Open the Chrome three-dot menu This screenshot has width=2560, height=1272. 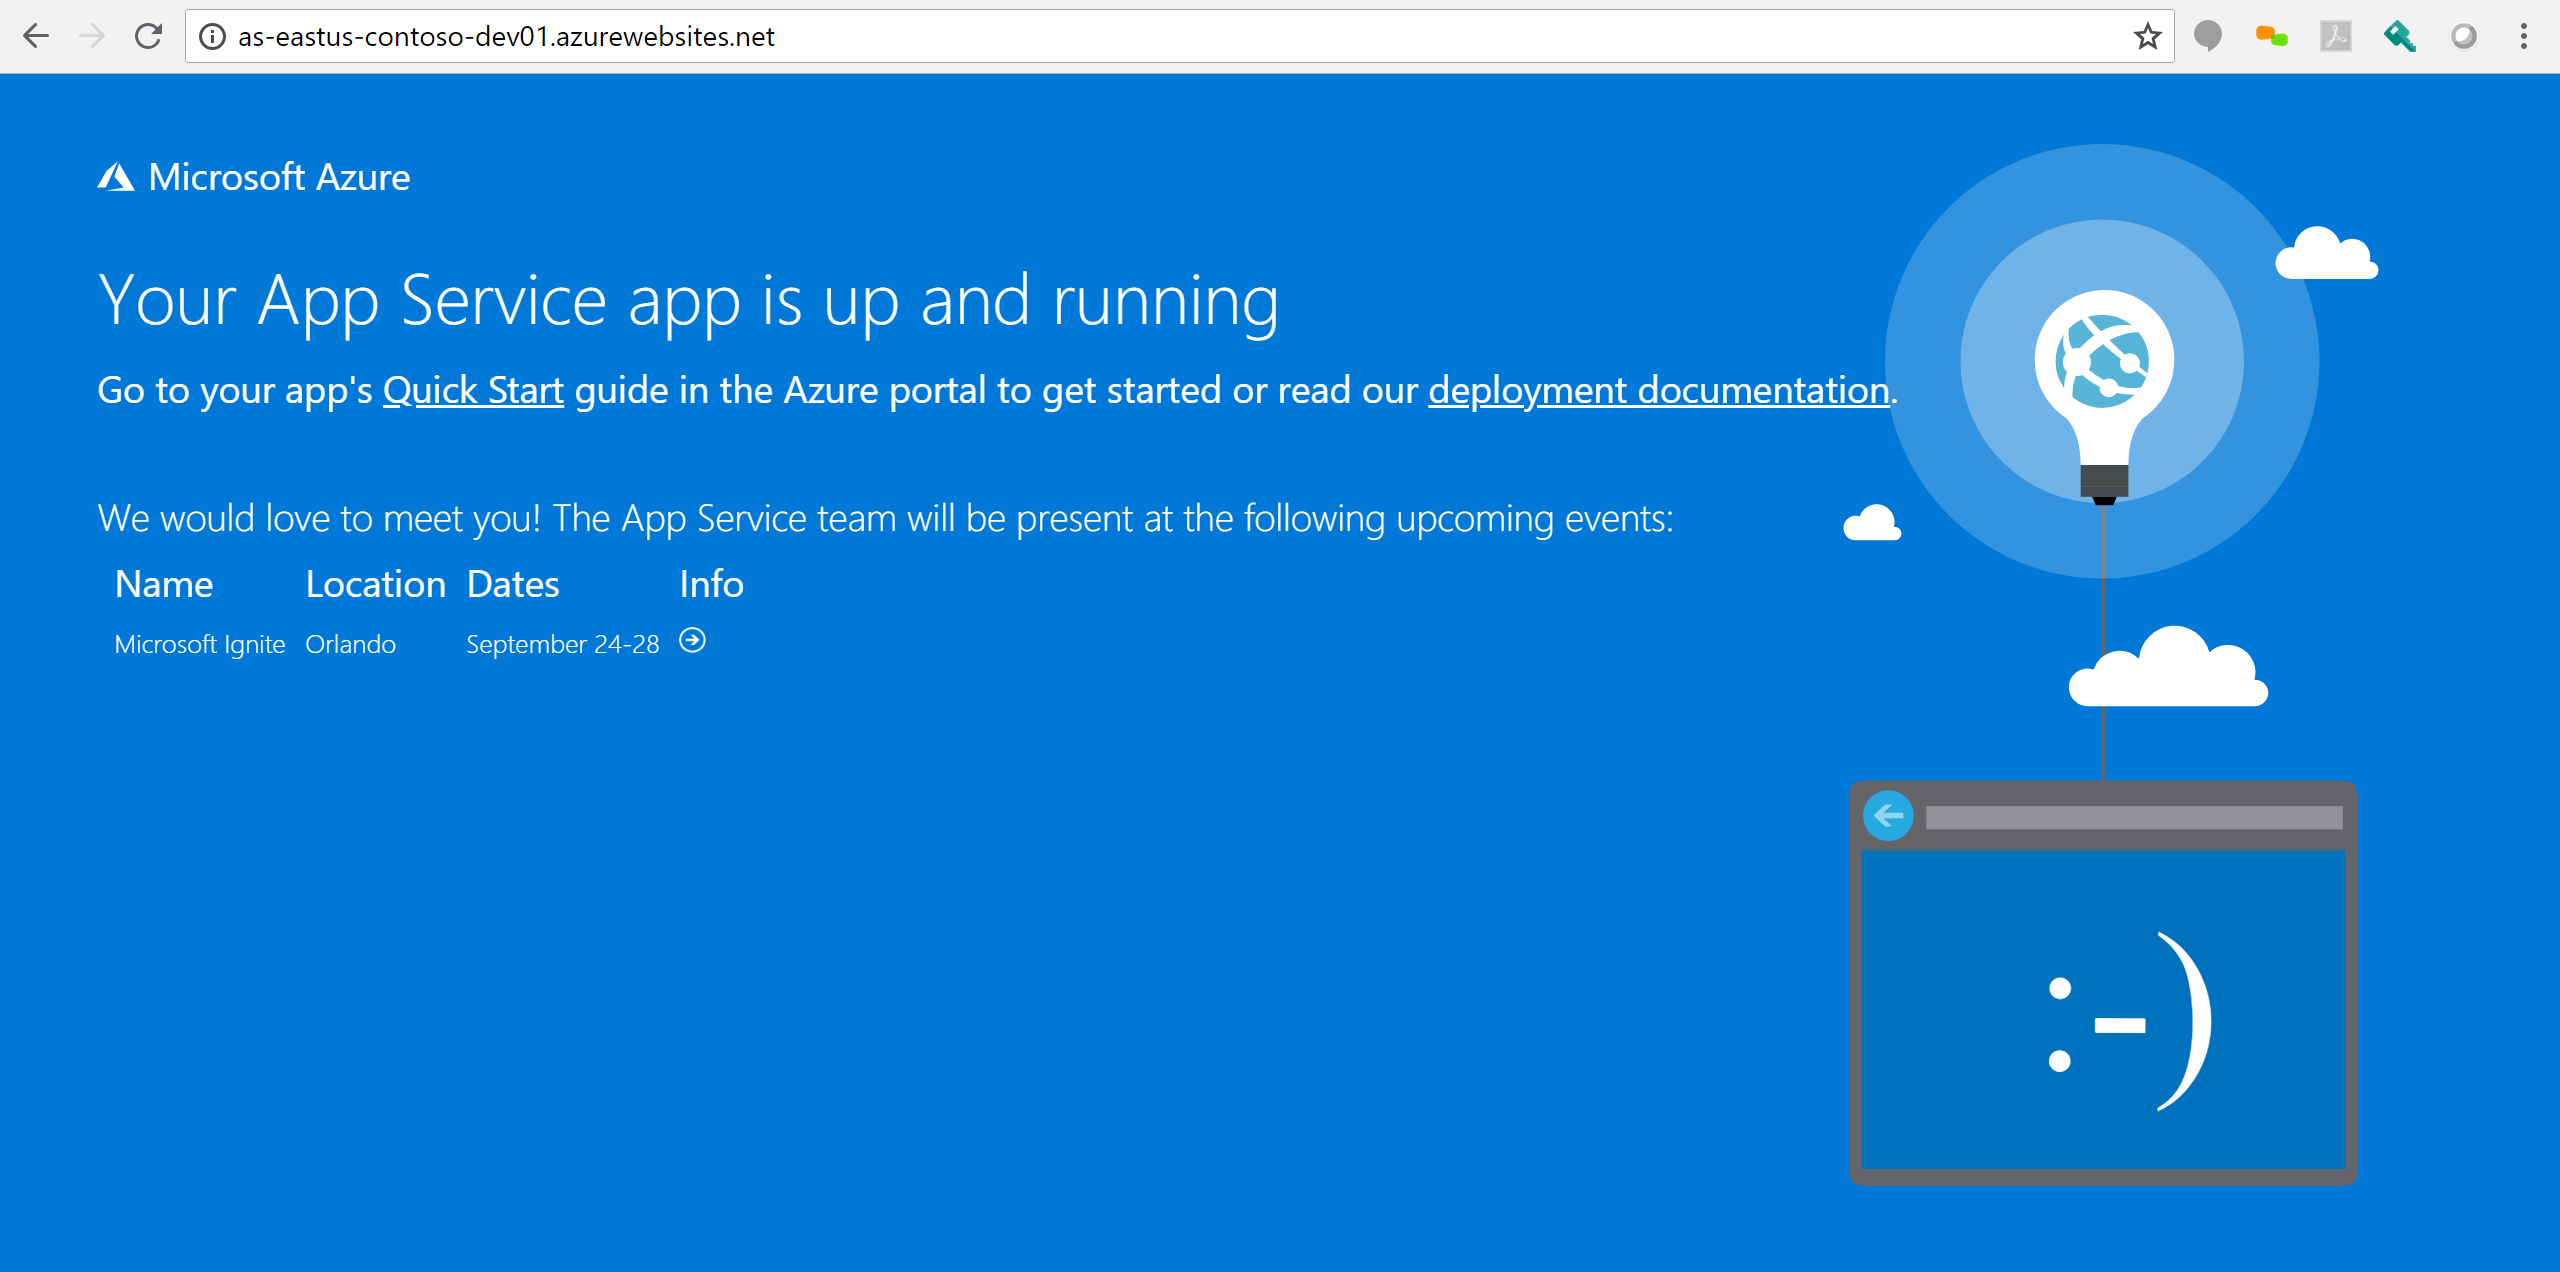coord(2524,37)
